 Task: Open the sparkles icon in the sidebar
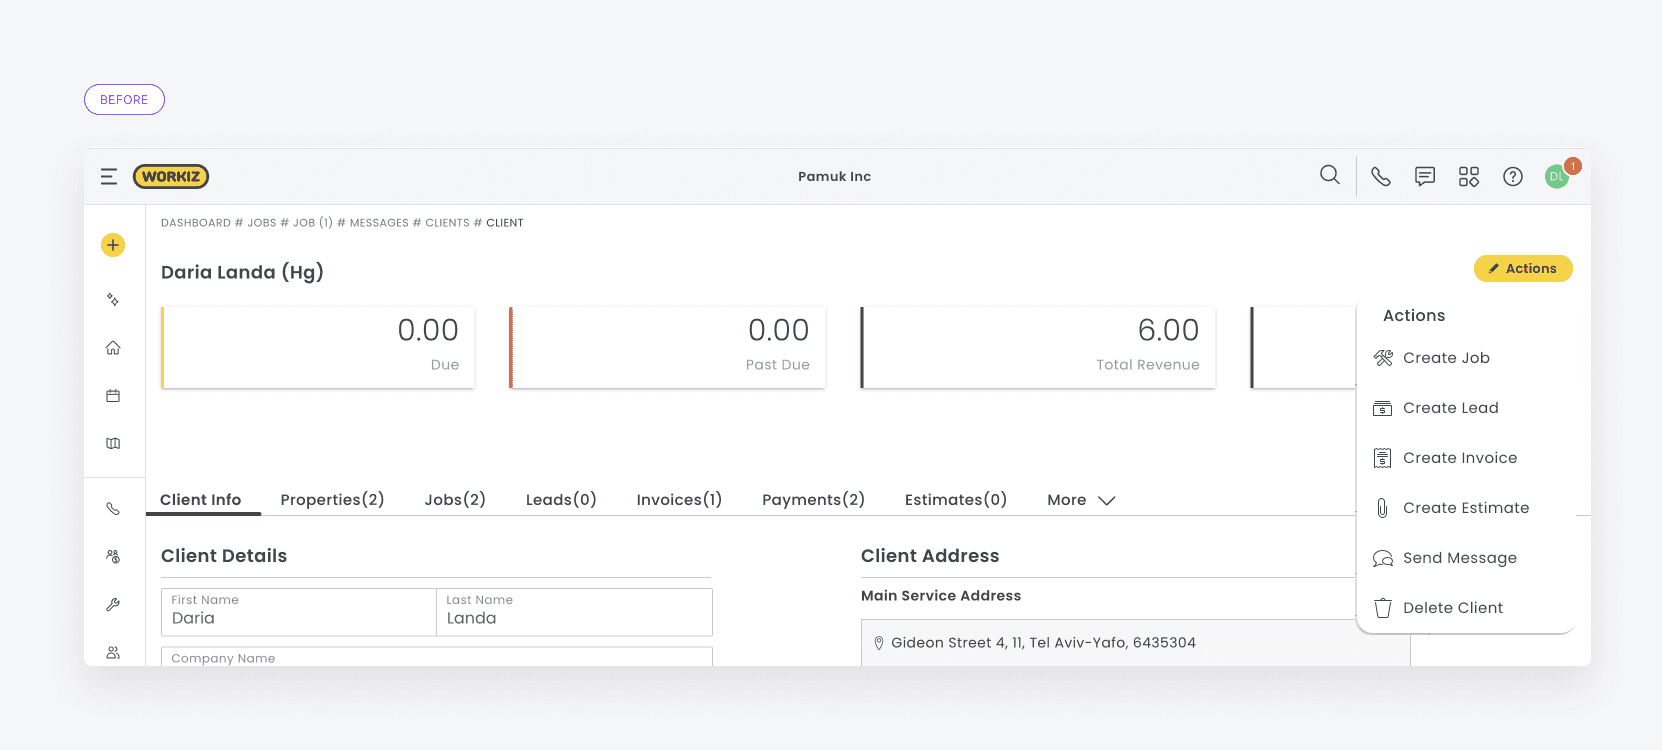click(113, 299)
